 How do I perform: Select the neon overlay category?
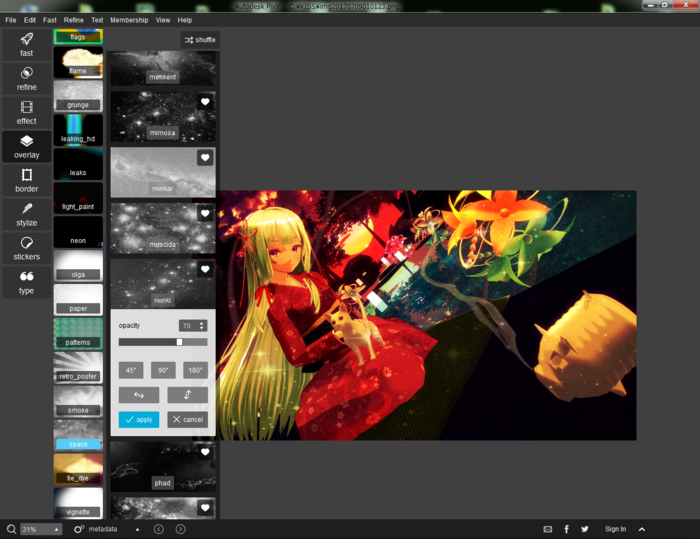point(78,232)
